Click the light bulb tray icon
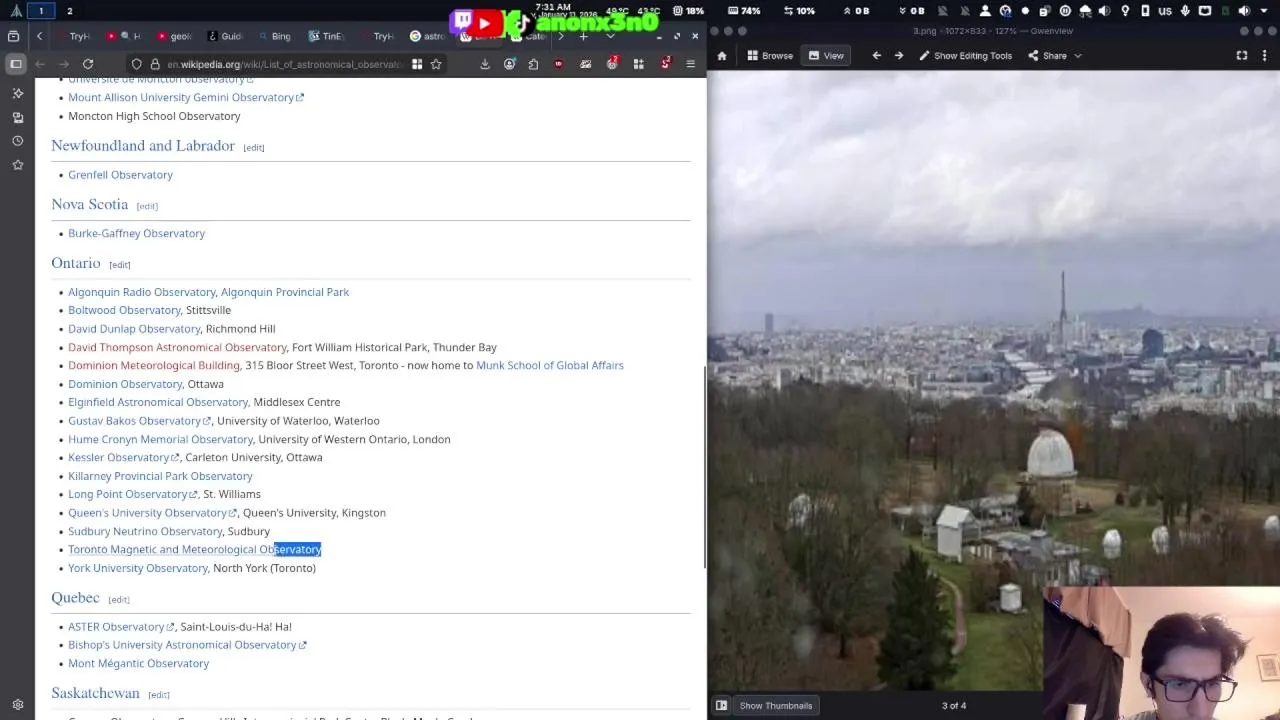 [1125, 11]
